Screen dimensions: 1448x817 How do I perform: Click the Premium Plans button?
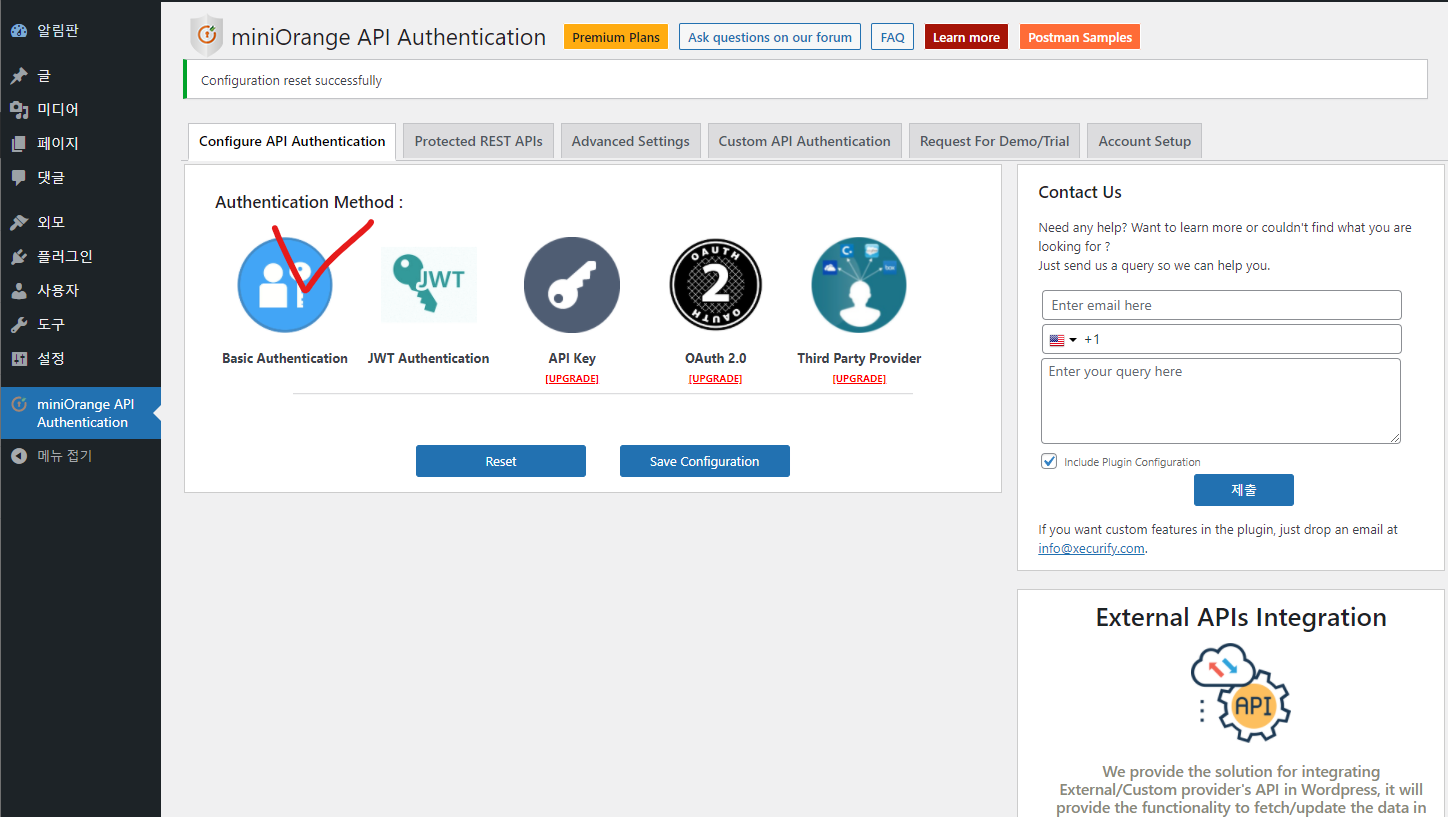616,37
